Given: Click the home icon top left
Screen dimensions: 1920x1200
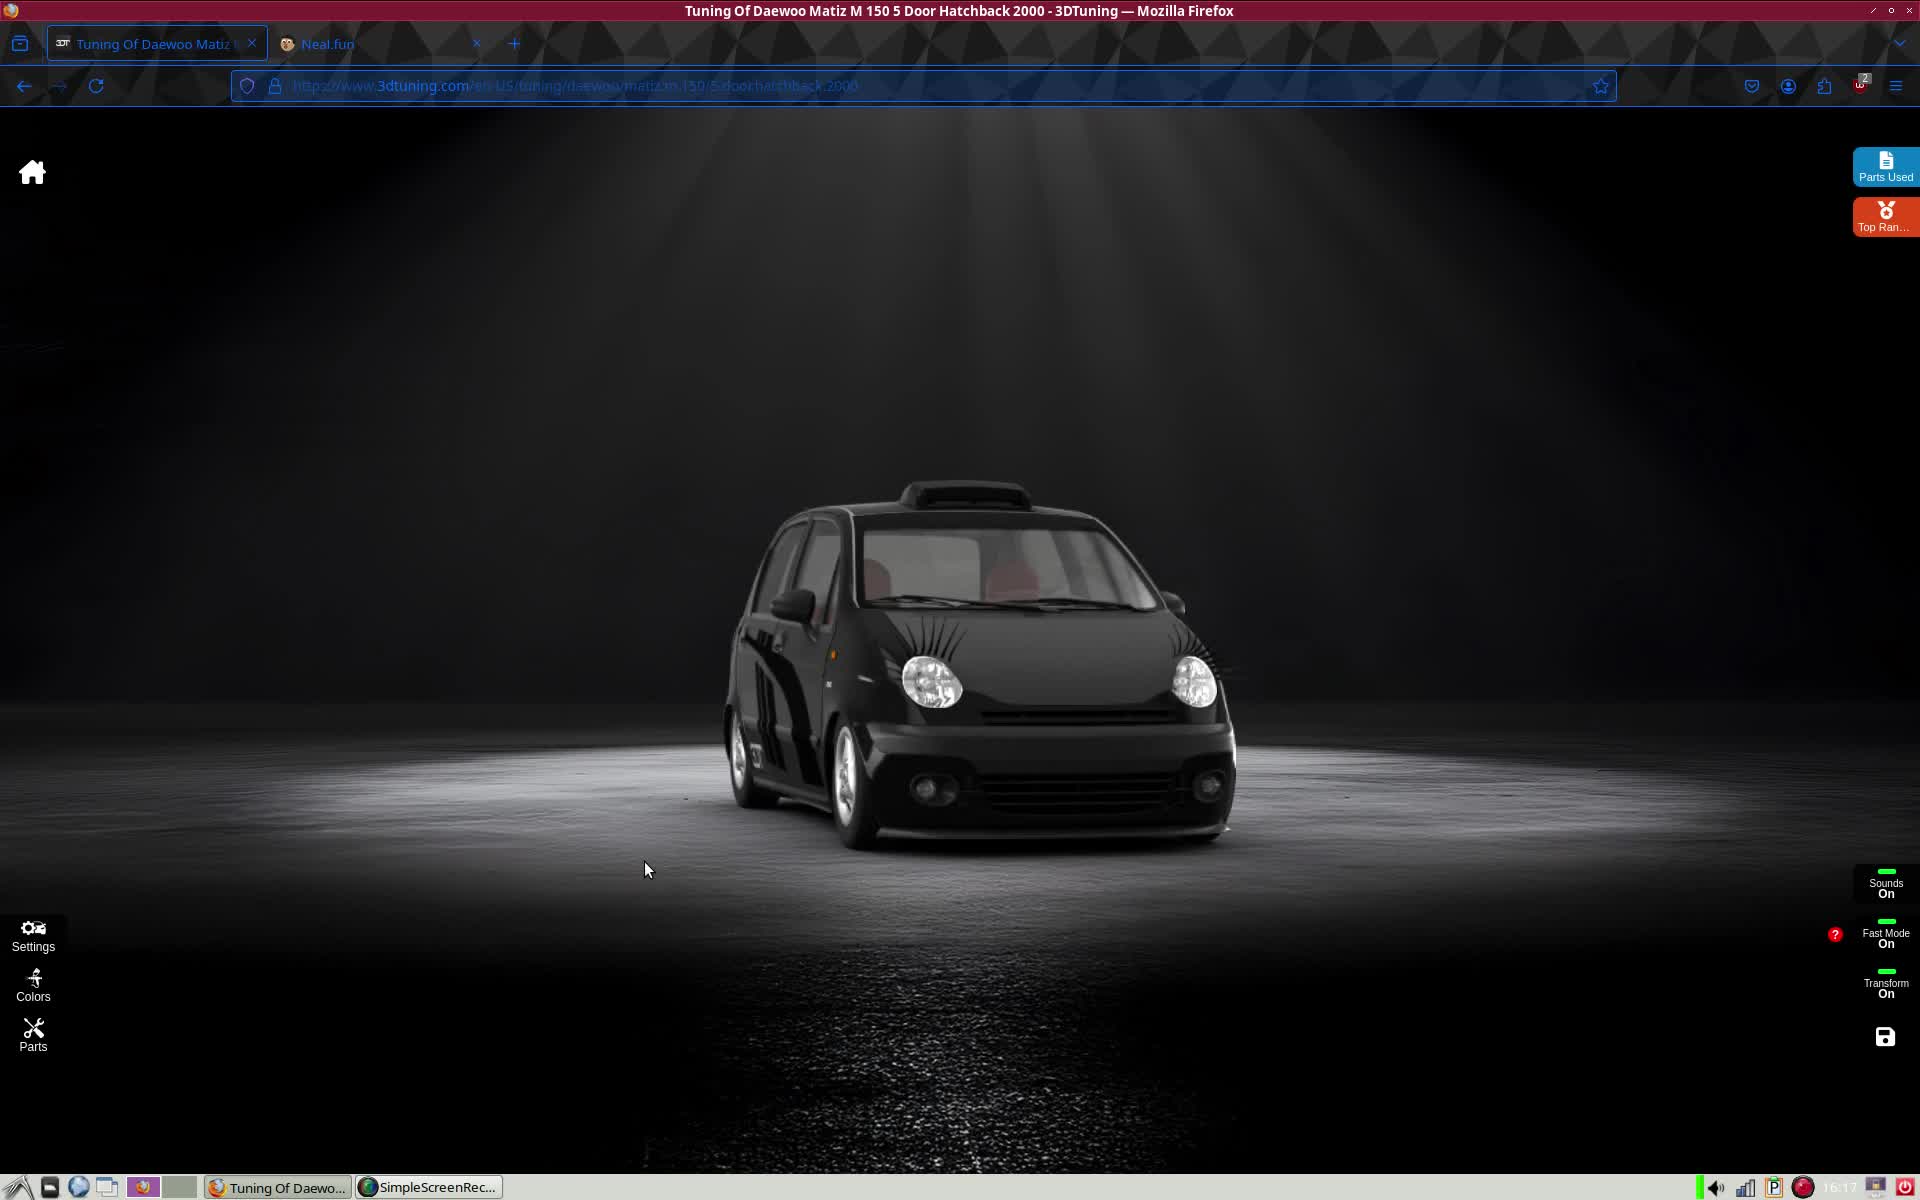Looking at the screenshot, I should 32,171.
